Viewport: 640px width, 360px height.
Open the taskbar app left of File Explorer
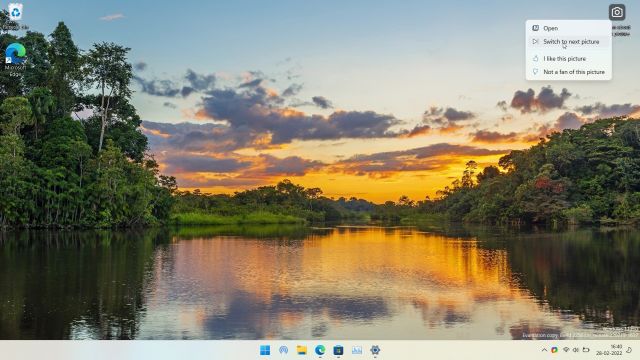point(283,350)
